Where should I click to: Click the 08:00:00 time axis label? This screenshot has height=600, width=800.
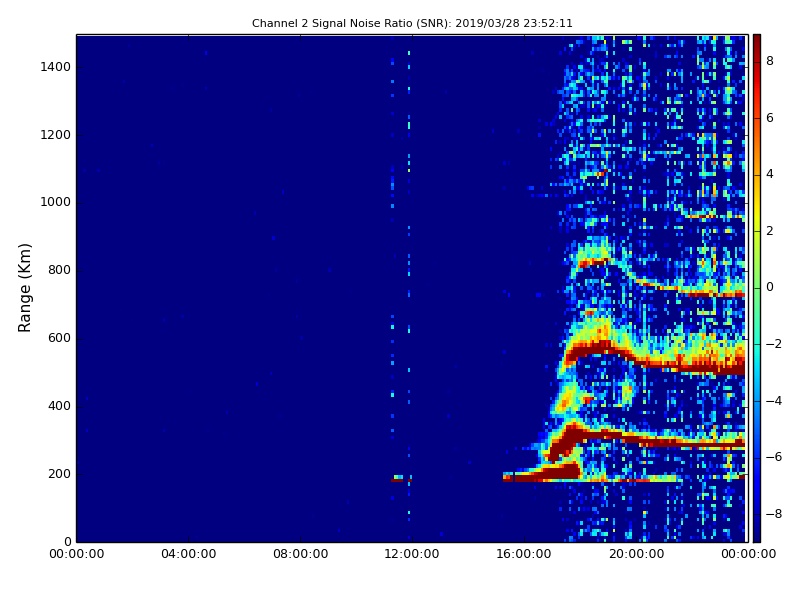tap(301, 554)
